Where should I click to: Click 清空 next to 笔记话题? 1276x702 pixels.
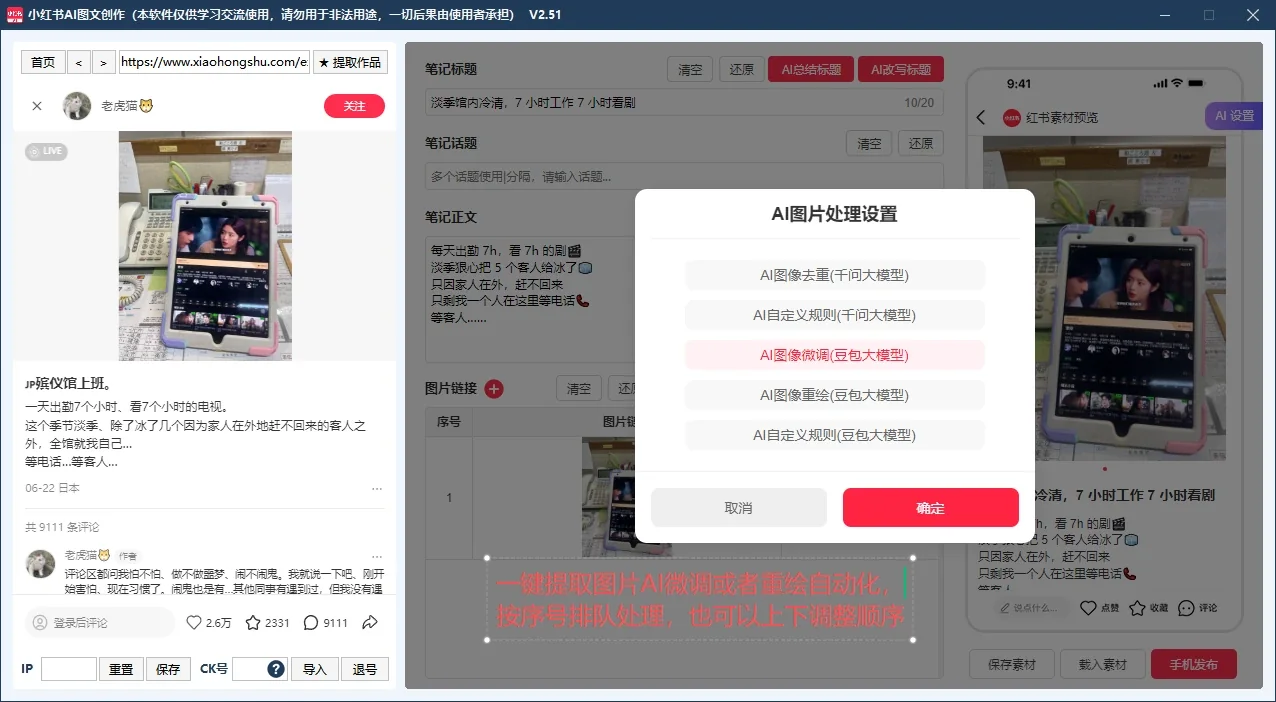pyautogui.click(x=869, y=143)
